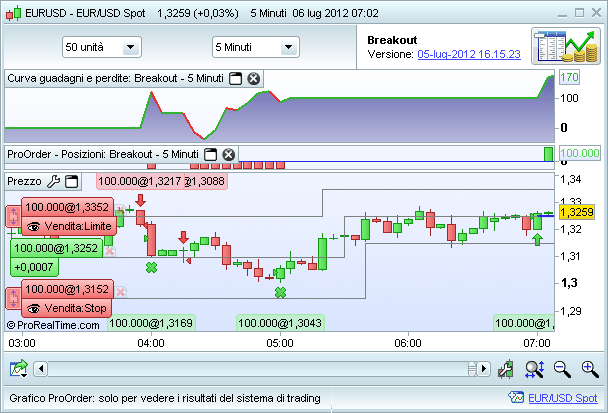Maximize the ProOrder Posizioni panel
The width and height of the screenshot is (608, 413).
(211, 154)
